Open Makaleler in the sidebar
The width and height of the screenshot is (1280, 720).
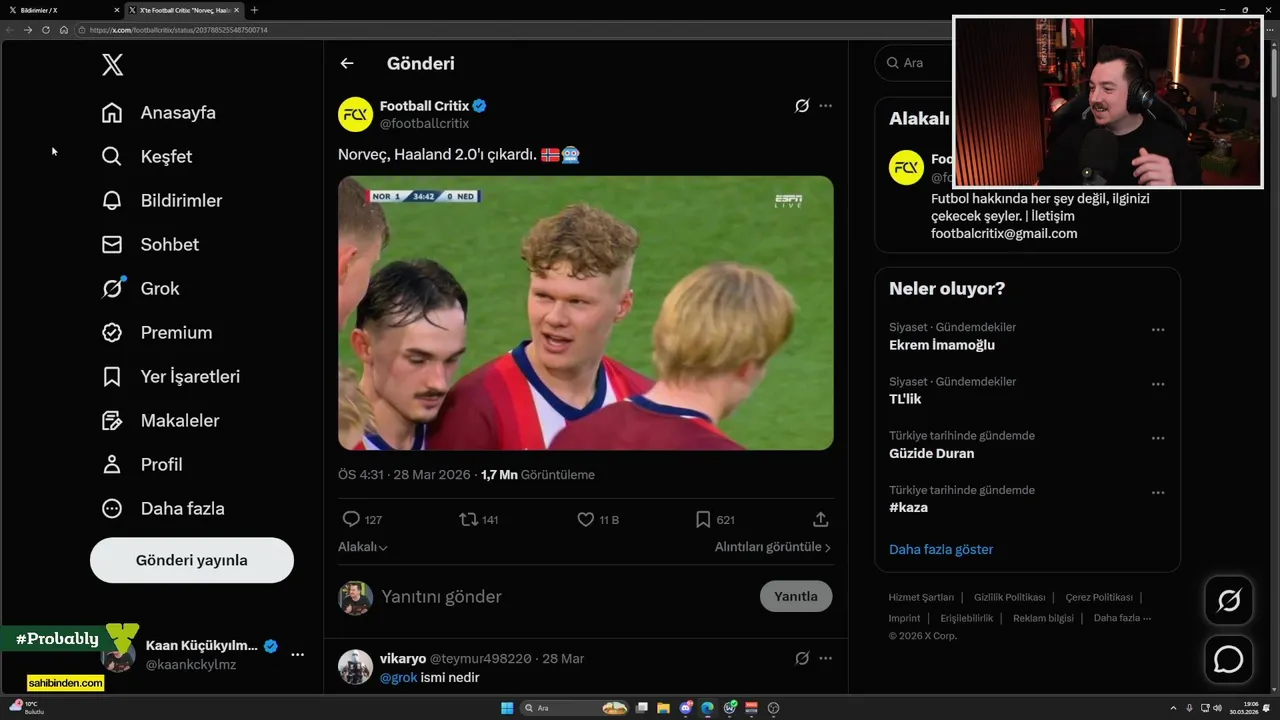(160, 421)
